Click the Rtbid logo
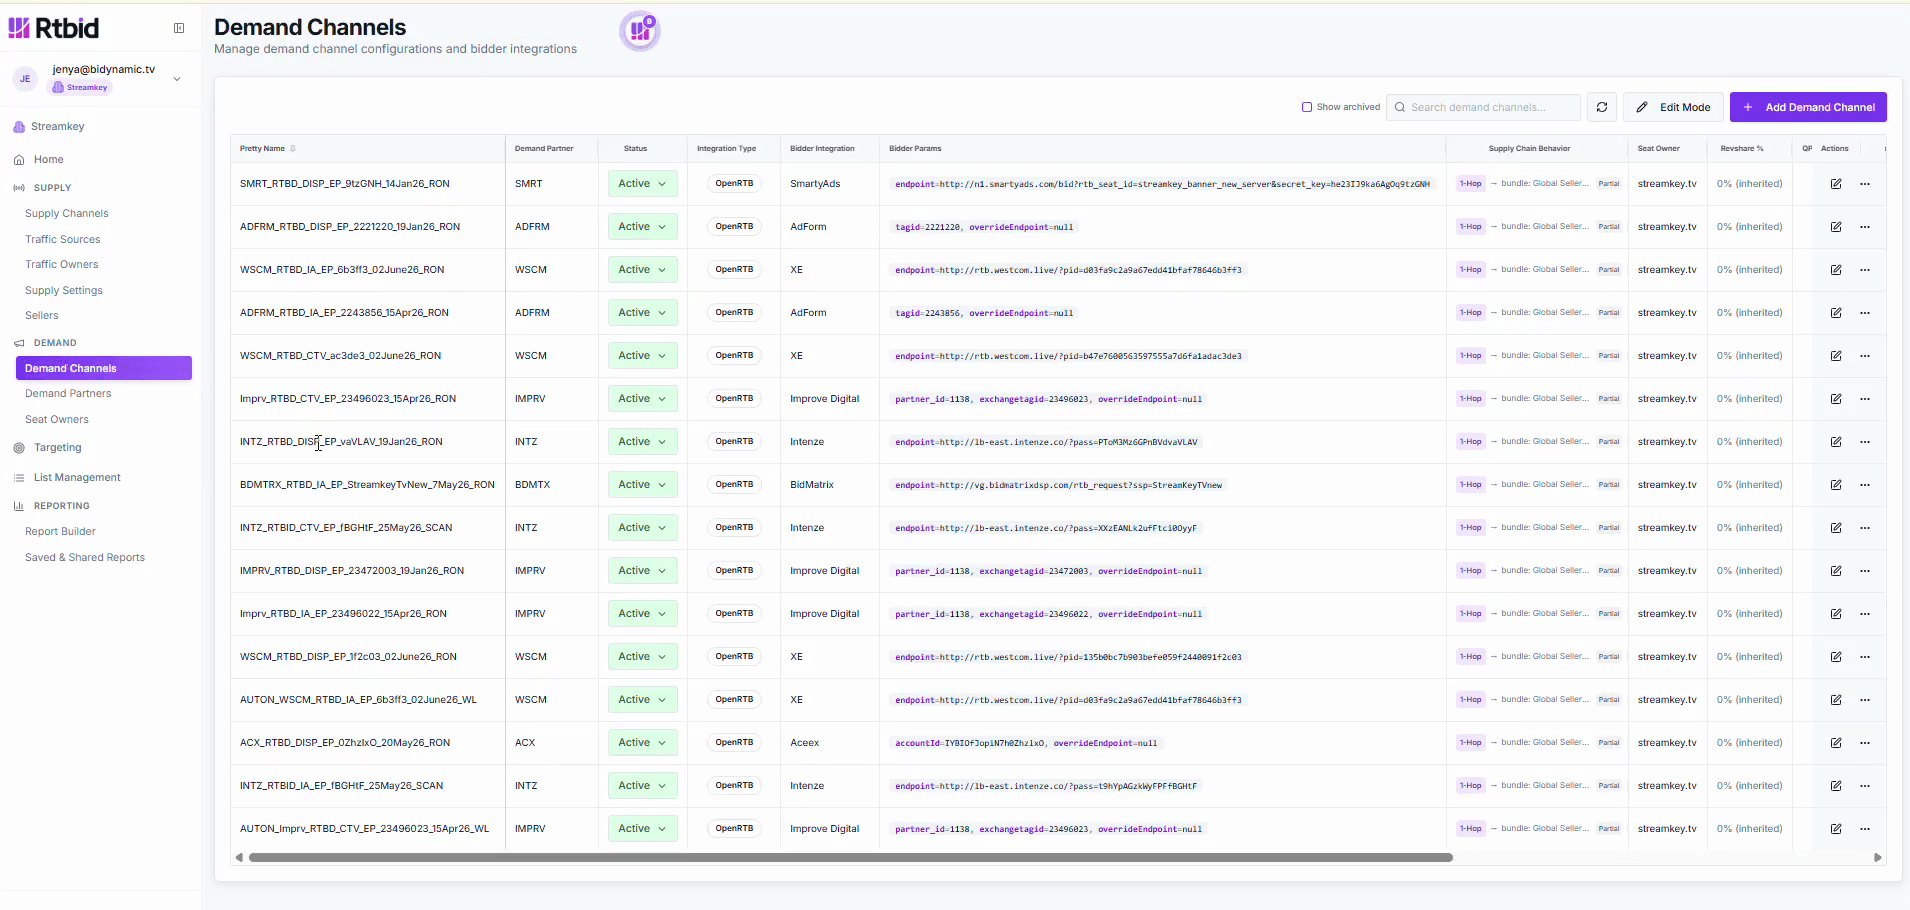The height and width of the screenshot is (910, 1910). click(x=54, y=28)
